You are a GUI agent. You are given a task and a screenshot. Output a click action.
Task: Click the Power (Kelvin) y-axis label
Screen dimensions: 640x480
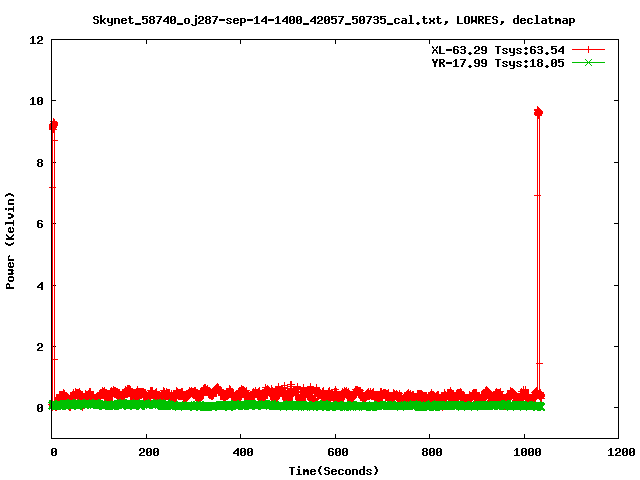tap(10, 241)
